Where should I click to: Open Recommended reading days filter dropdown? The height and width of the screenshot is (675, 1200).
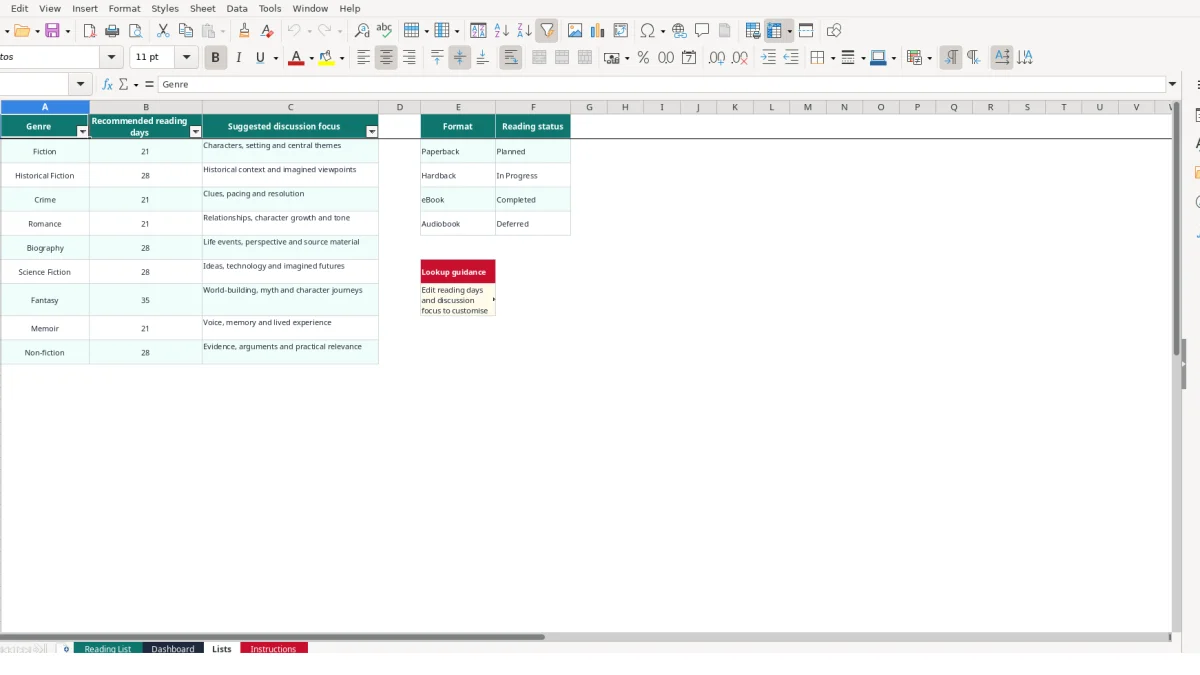tap(196, 132)
